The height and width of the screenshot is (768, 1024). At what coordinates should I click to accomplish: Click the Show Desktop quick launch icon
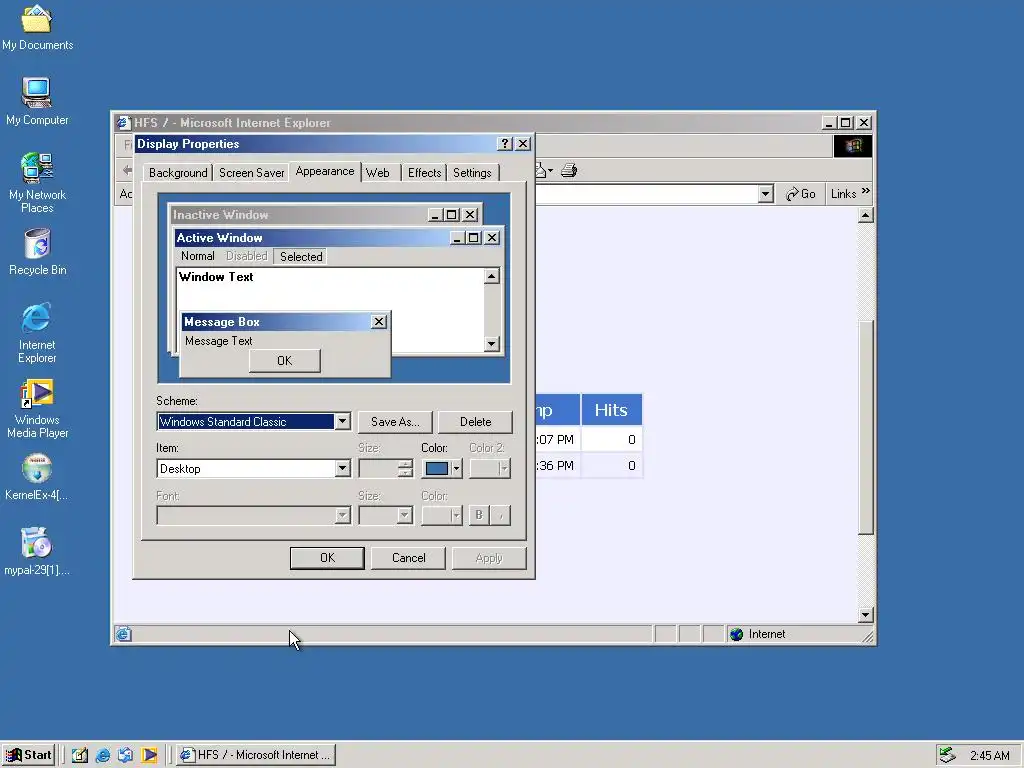point(80,755)
